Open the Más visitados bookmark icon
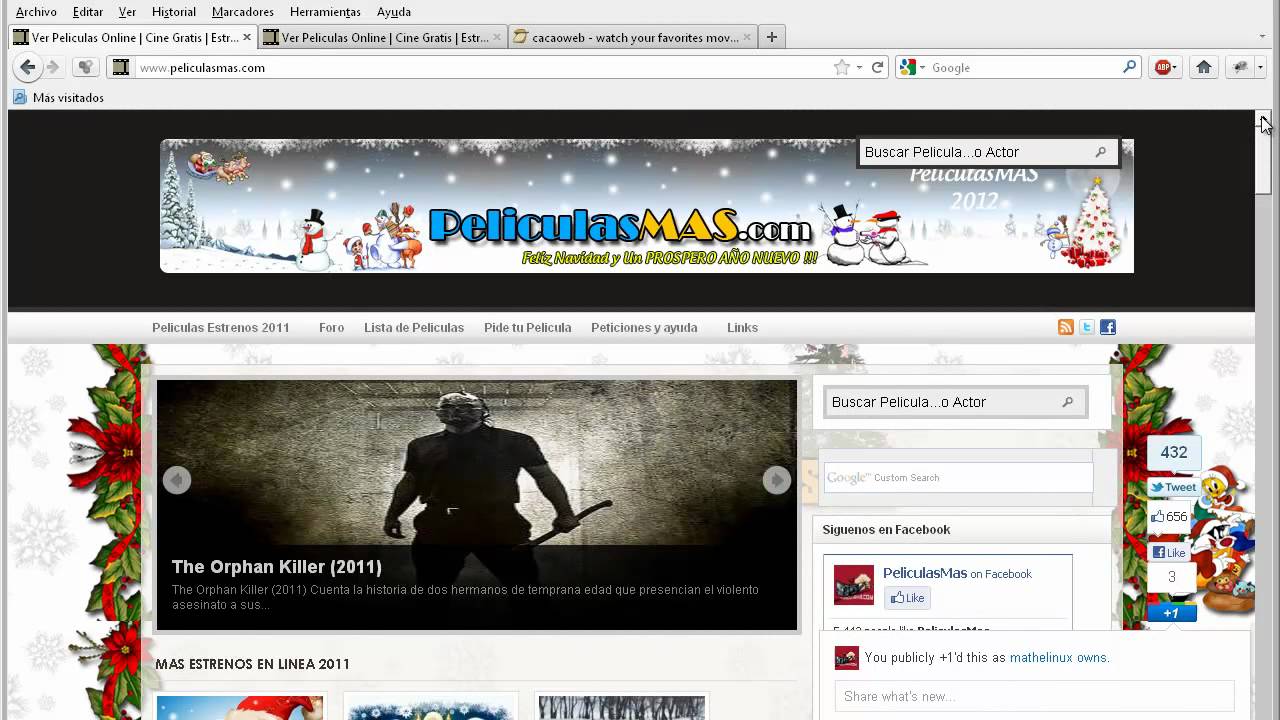Screen dimensions: 1280x720 click(19, 97)
